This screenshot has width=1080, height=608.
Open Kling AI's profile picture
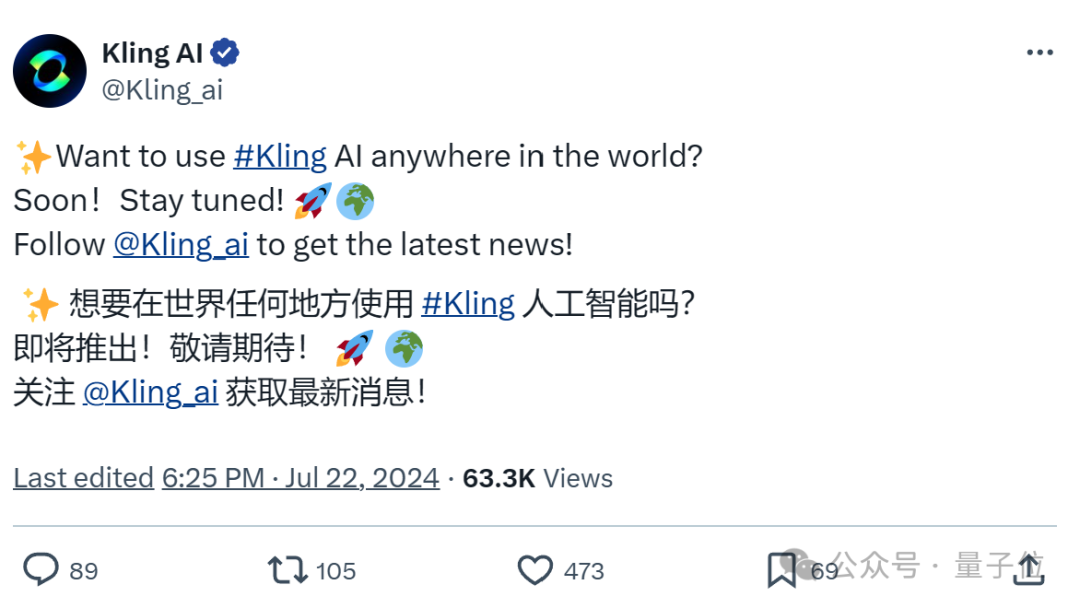(50, 70)
